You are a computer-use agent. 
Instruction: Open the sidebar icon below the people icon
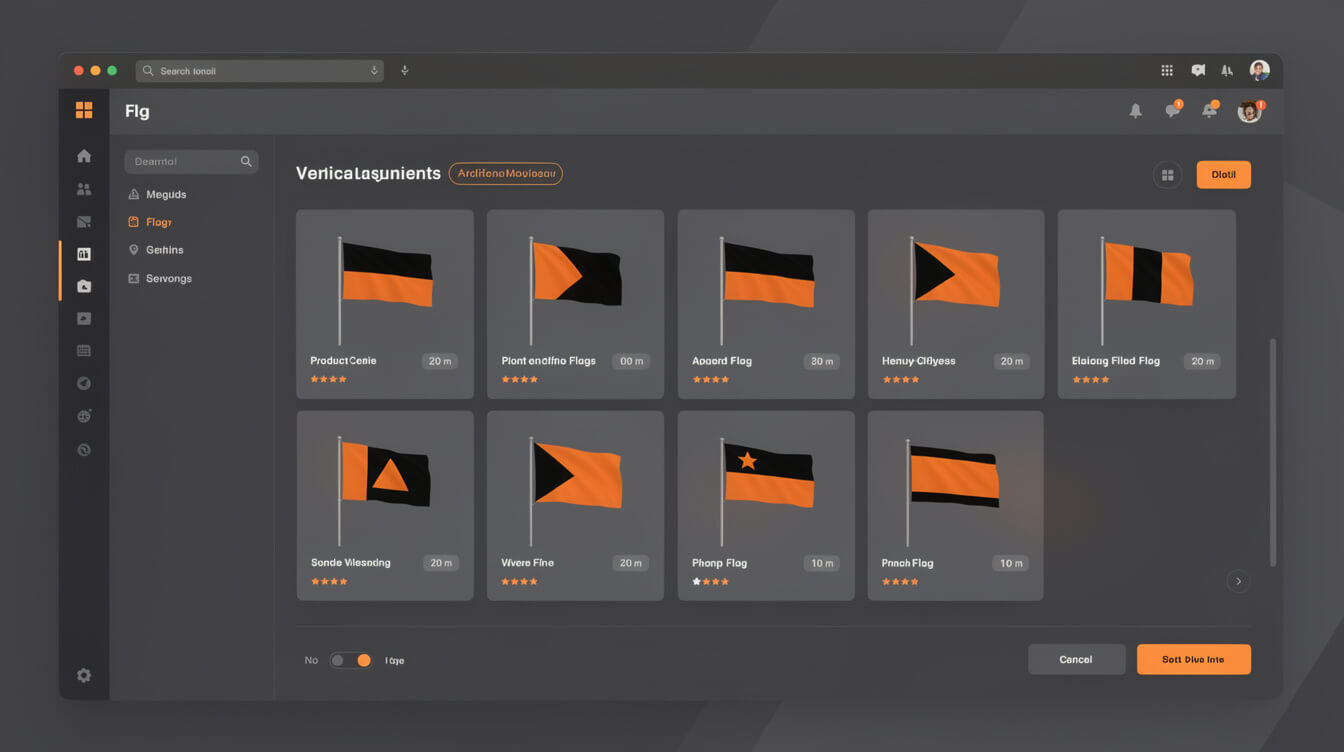(84, 222)
